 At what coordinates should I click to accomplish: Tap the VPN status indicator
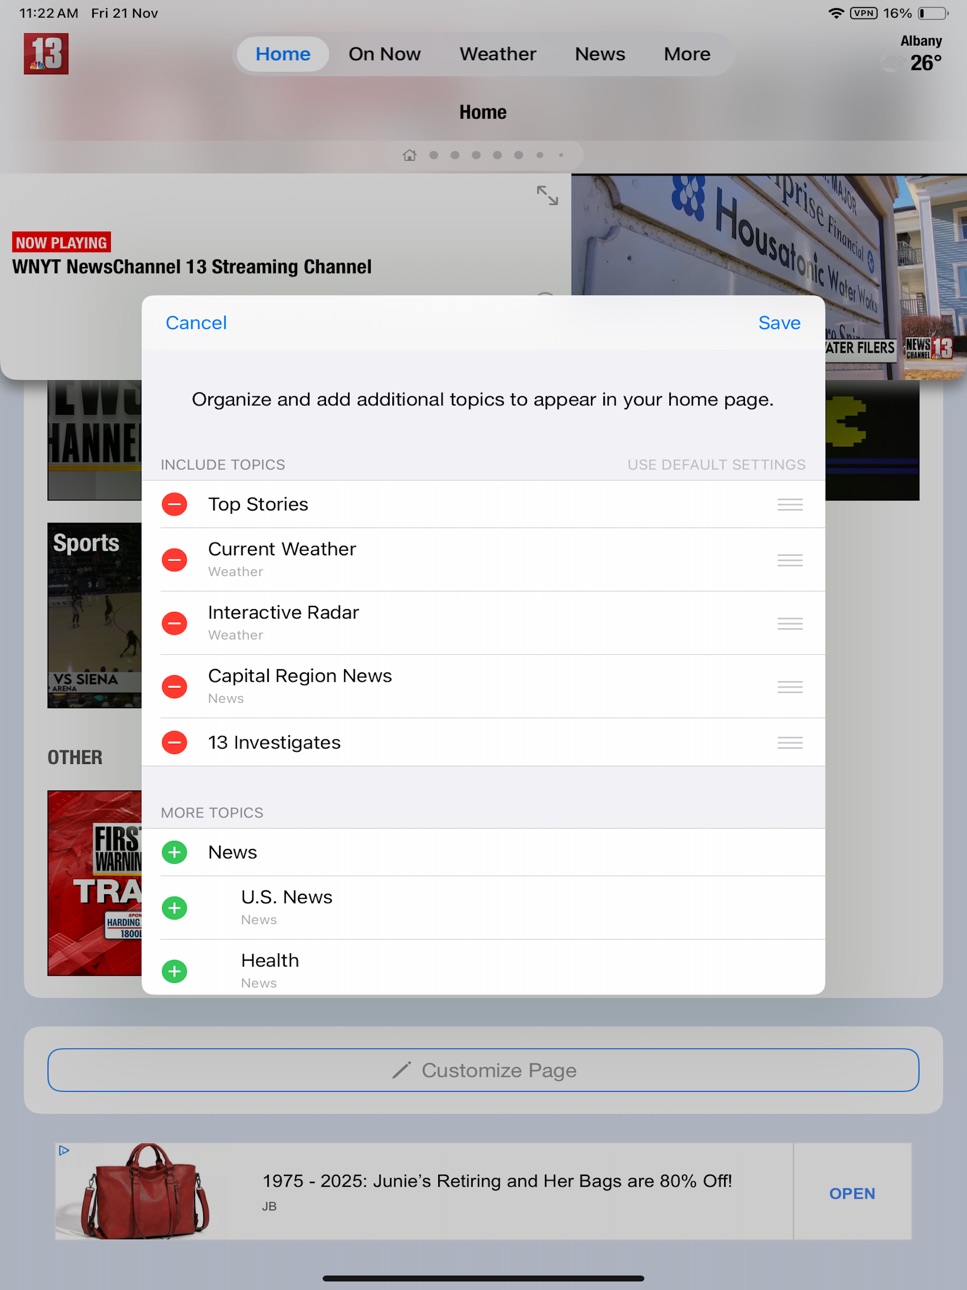tap(864, 13)
